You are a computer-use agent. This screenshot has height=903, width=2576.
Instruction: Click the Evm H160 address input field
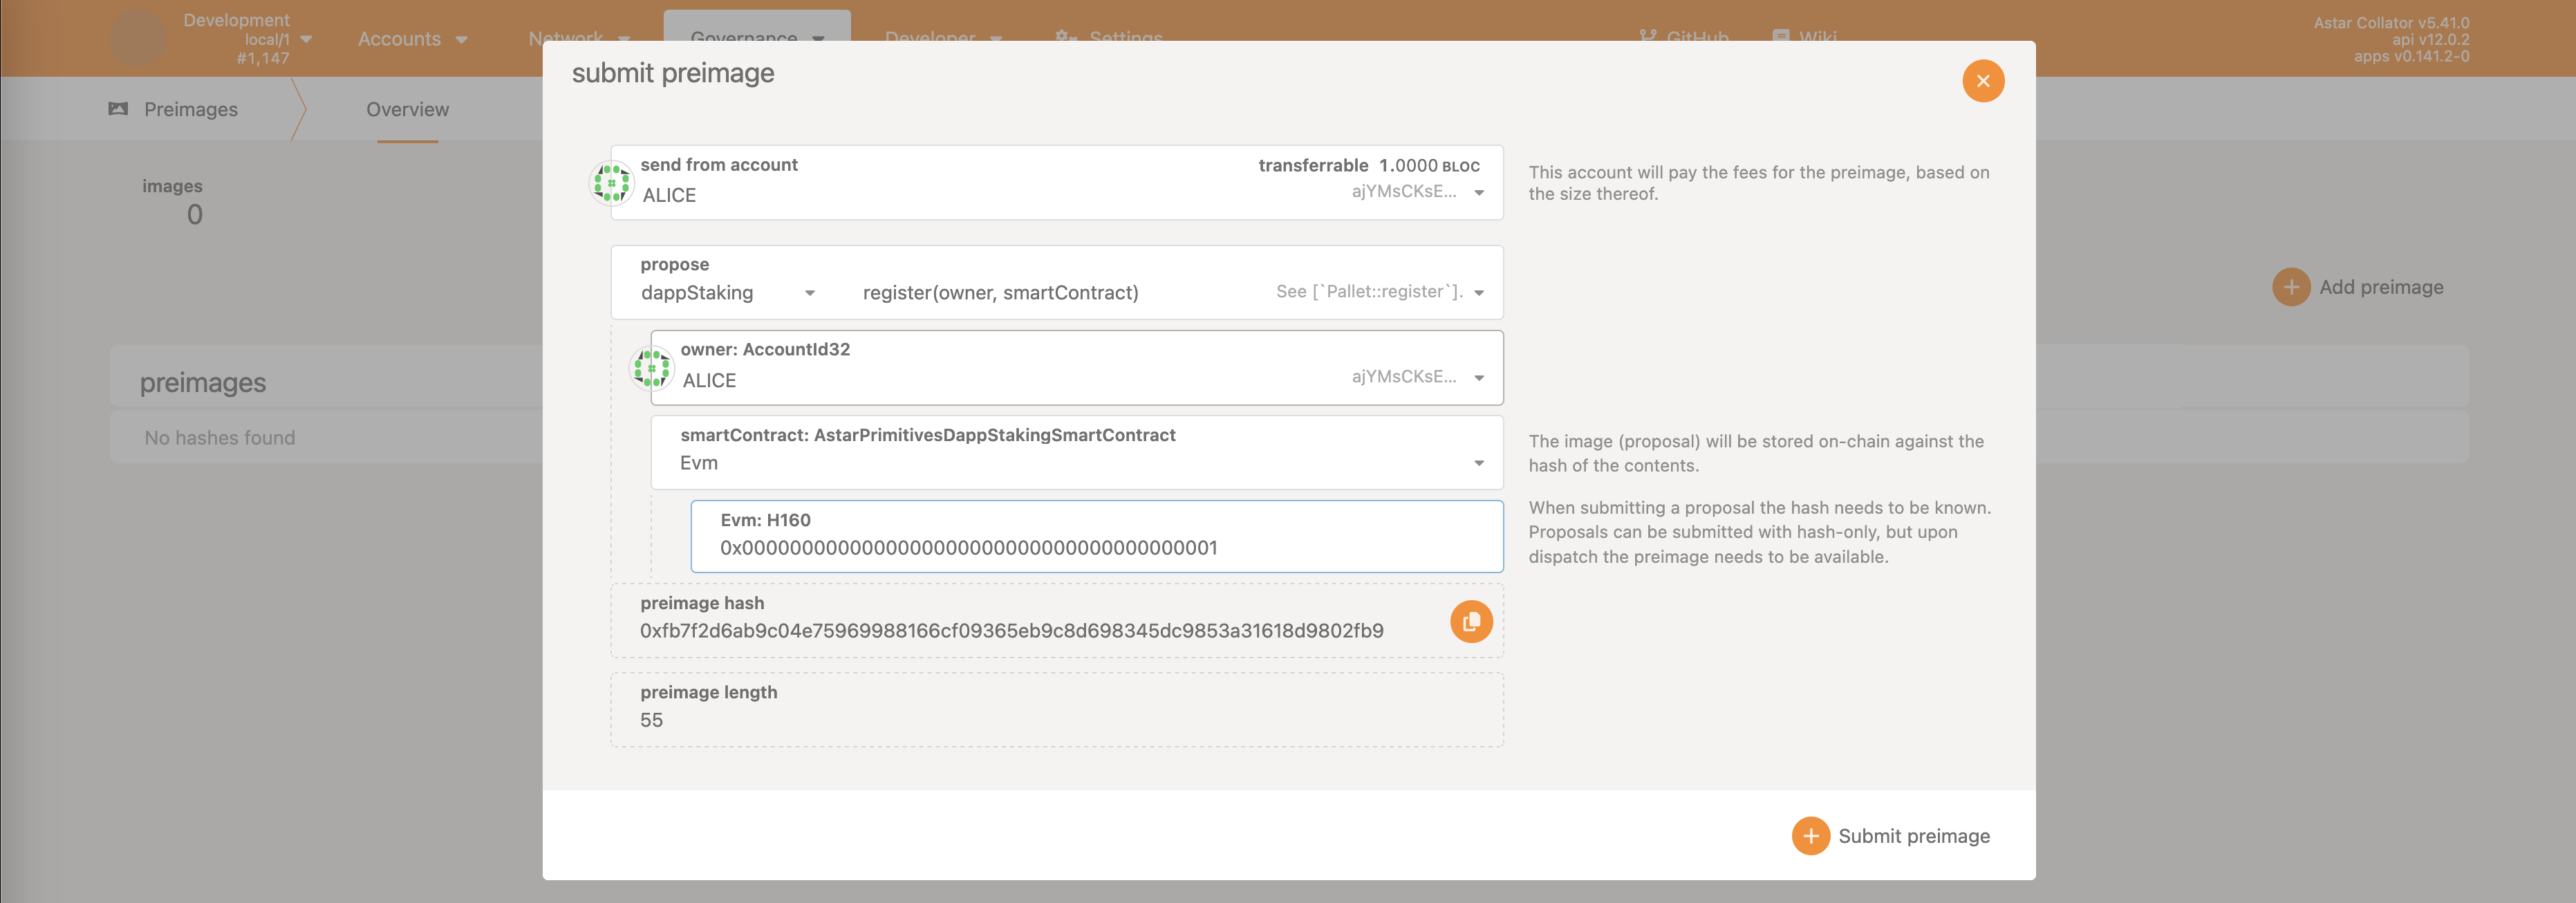(1095, 547)
